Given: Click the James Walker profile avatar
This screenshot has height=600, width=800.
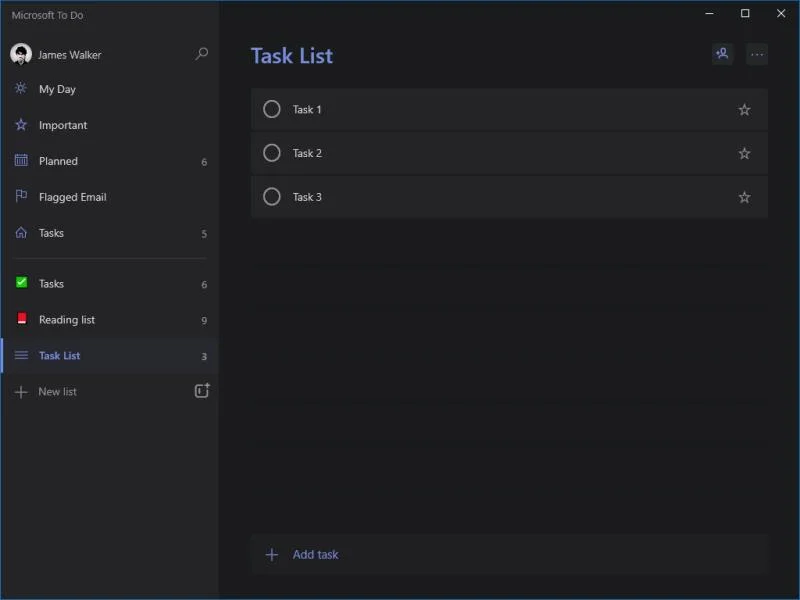Looking at the screenshot, I should [x=21, y=54].
